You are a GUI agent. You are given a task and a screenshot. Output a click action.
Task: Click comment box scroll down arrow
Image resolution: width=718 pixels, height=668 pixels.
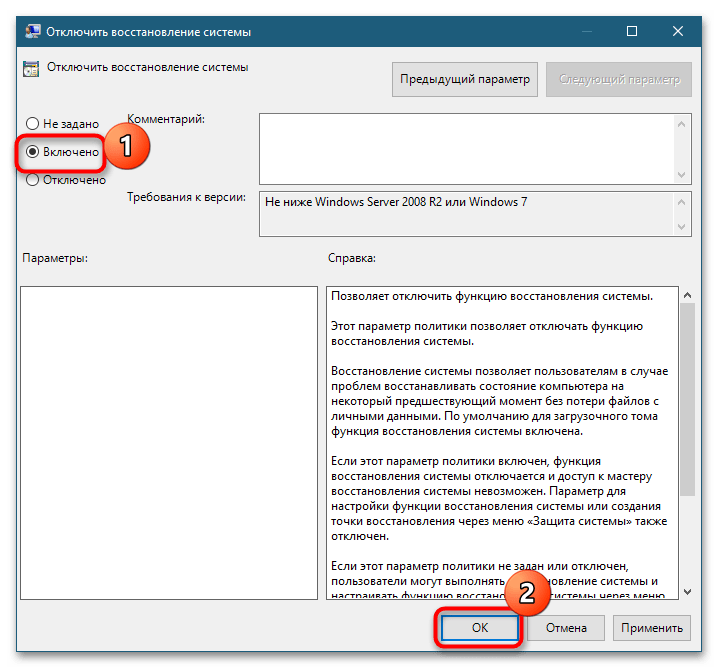[681, 175]
